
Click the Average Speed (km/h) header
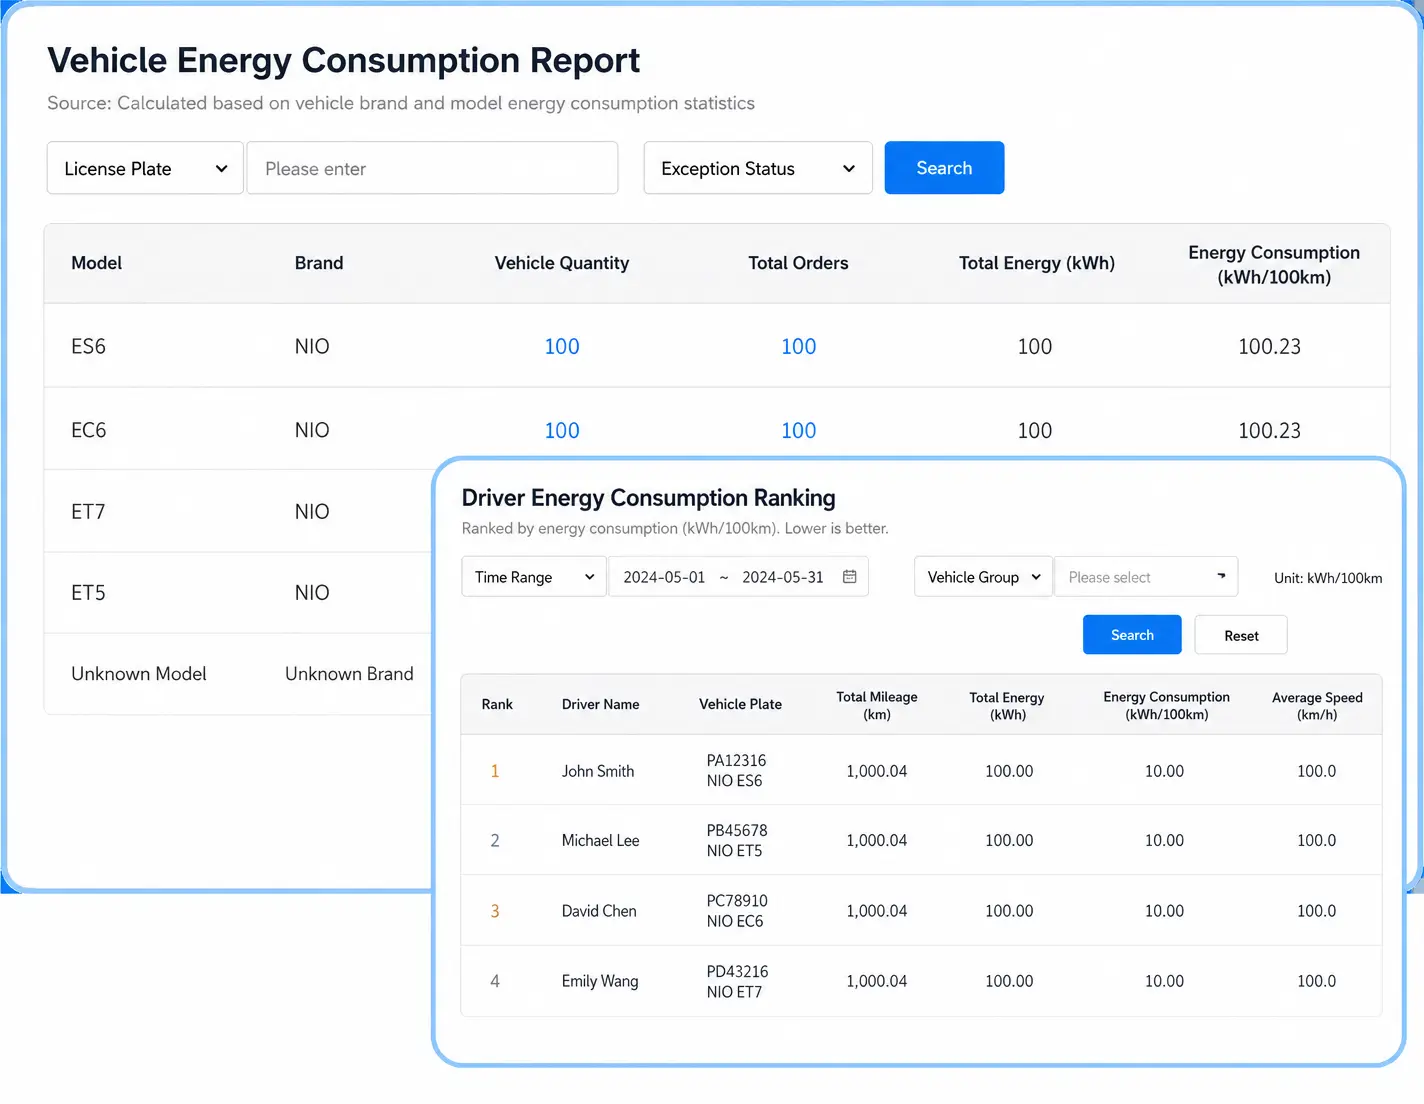1317,705
